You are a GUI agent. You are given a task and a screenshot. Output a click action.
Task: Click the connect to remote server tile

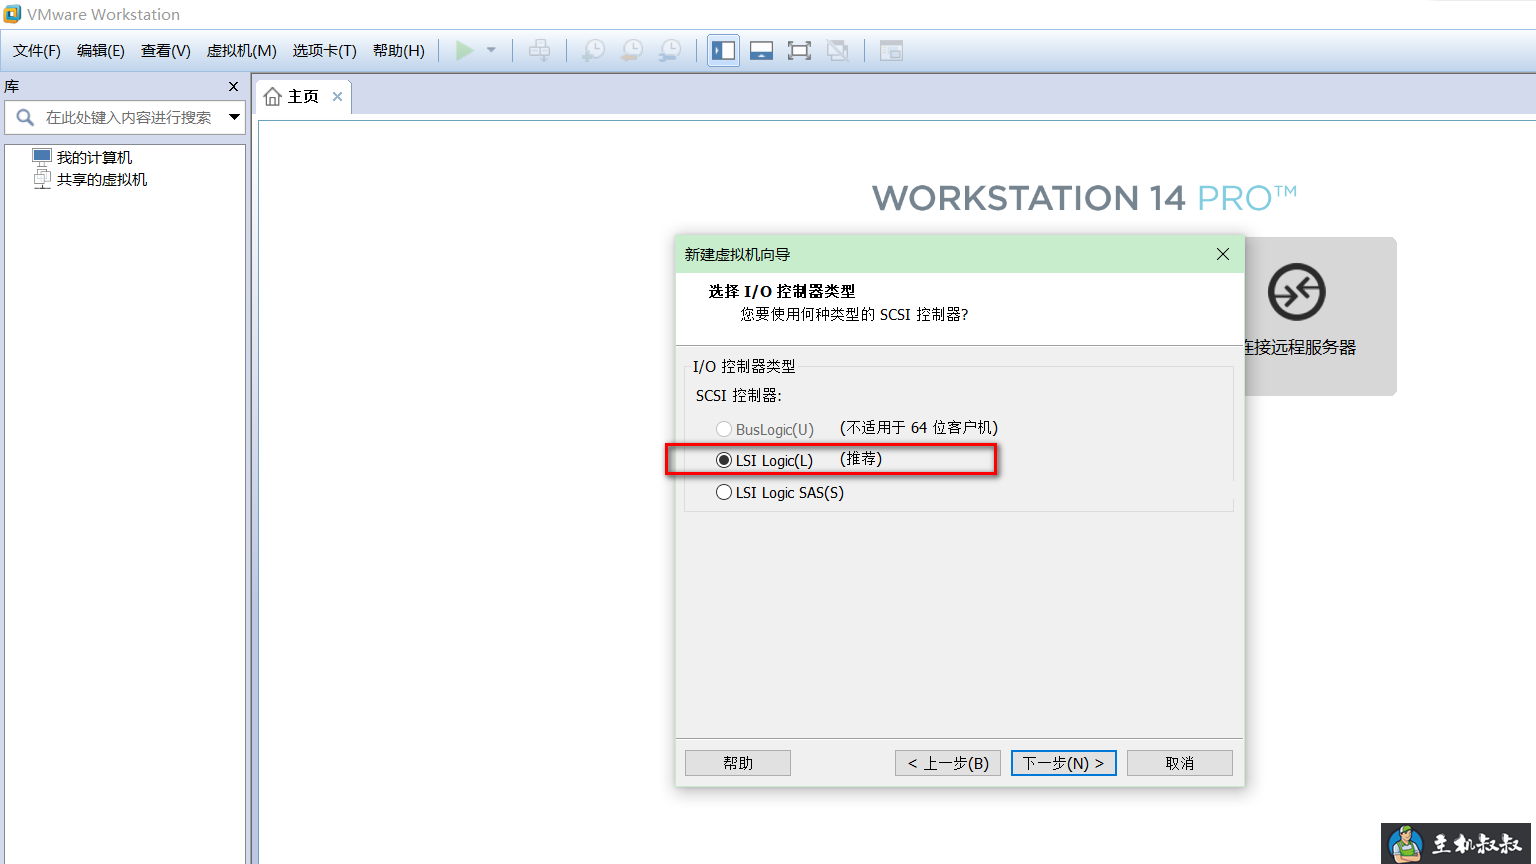(x=1320, y=316)
